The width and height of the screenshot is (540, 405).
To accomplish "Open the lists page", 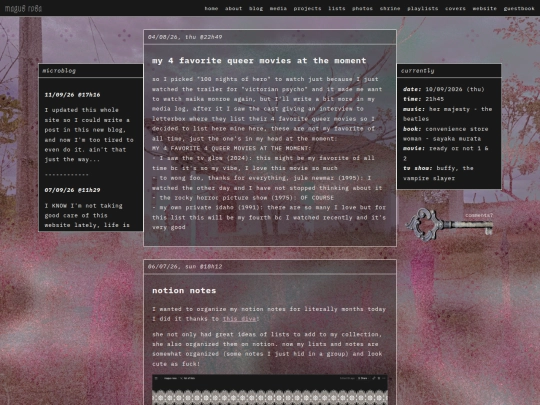I will (336, 8).
